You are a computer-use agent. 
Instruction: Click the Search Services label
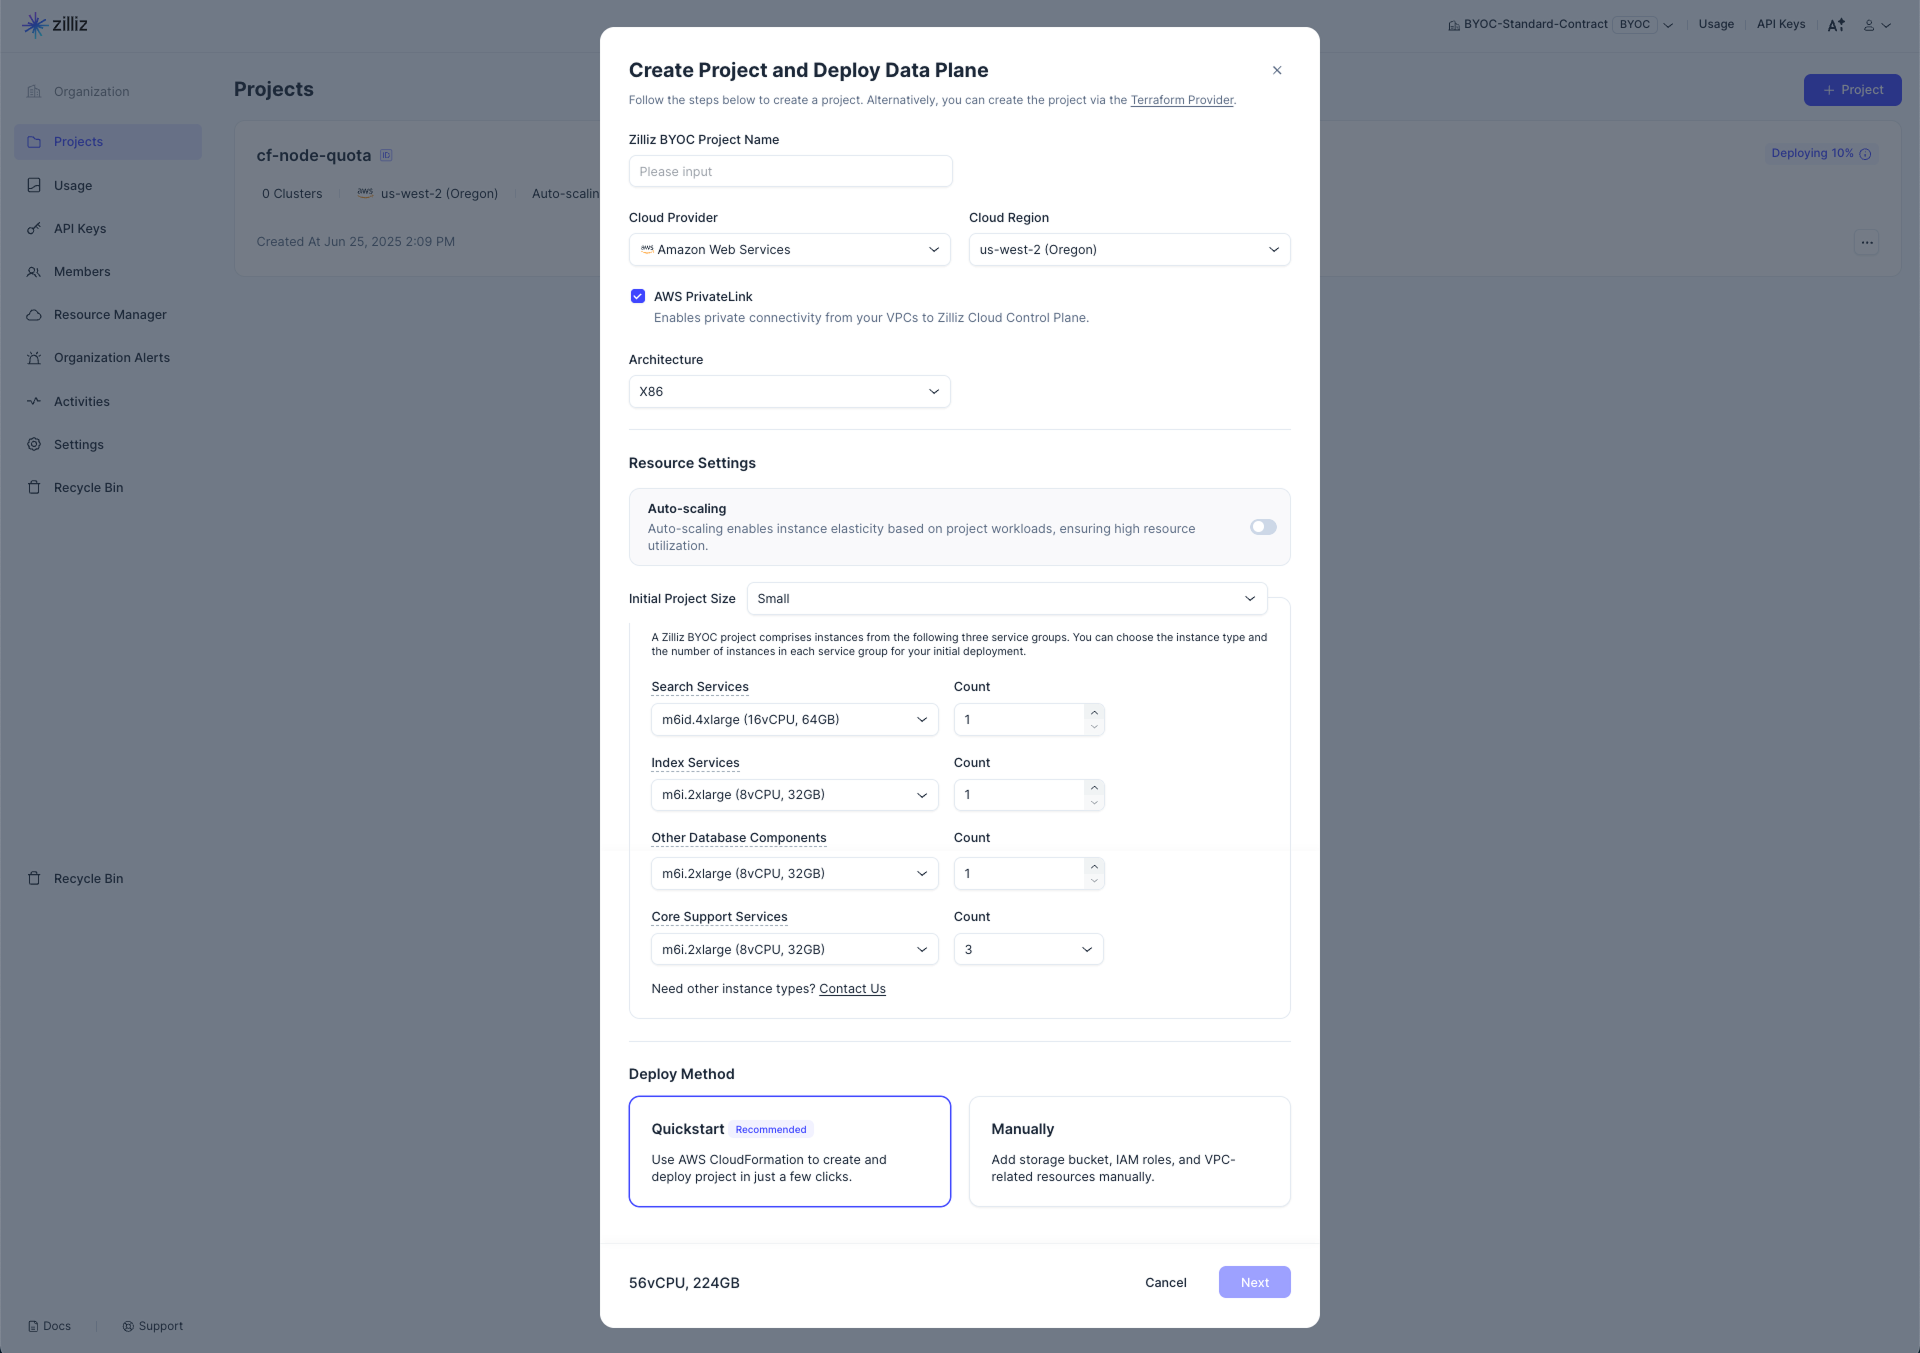click(700, 687)
